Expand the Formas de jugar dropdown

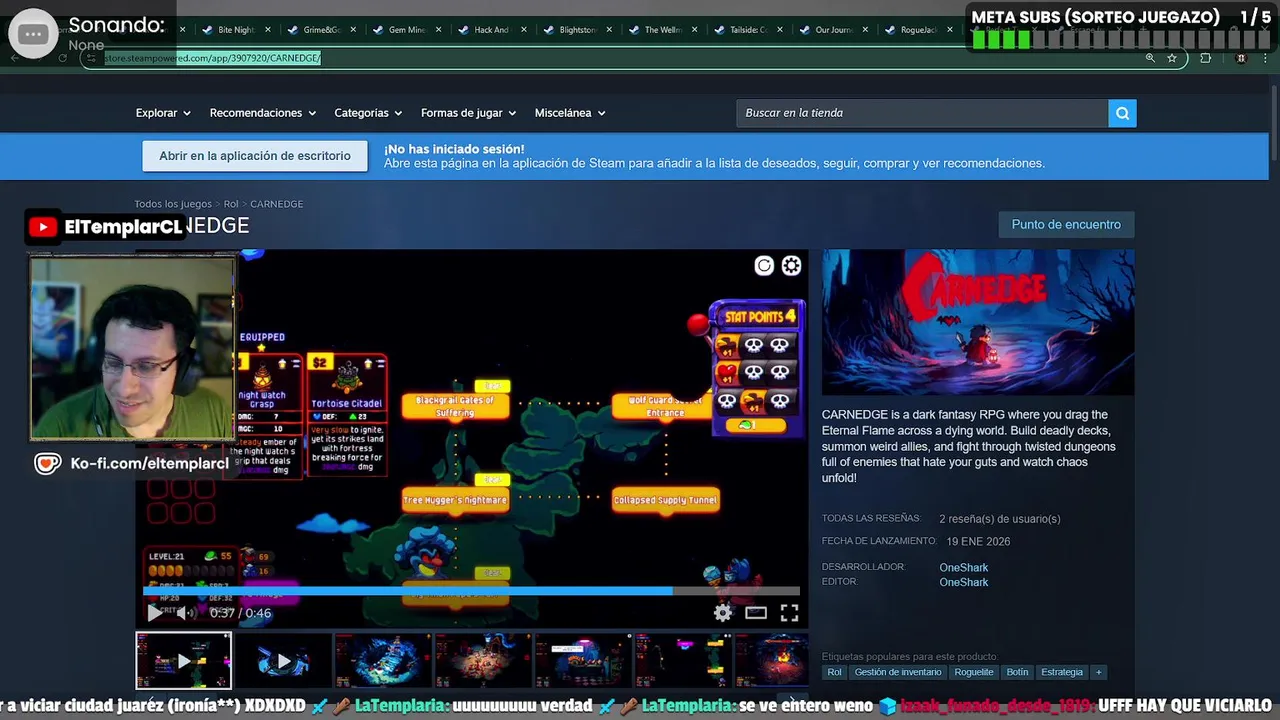(468, 113)
